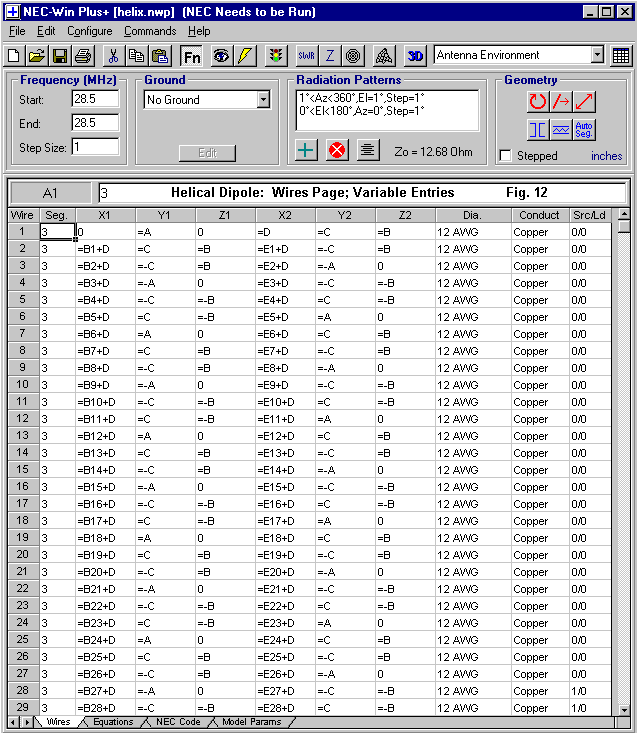Delete radiation pattern with red X icon
The image size is (637, 733).
click(337, 150)
